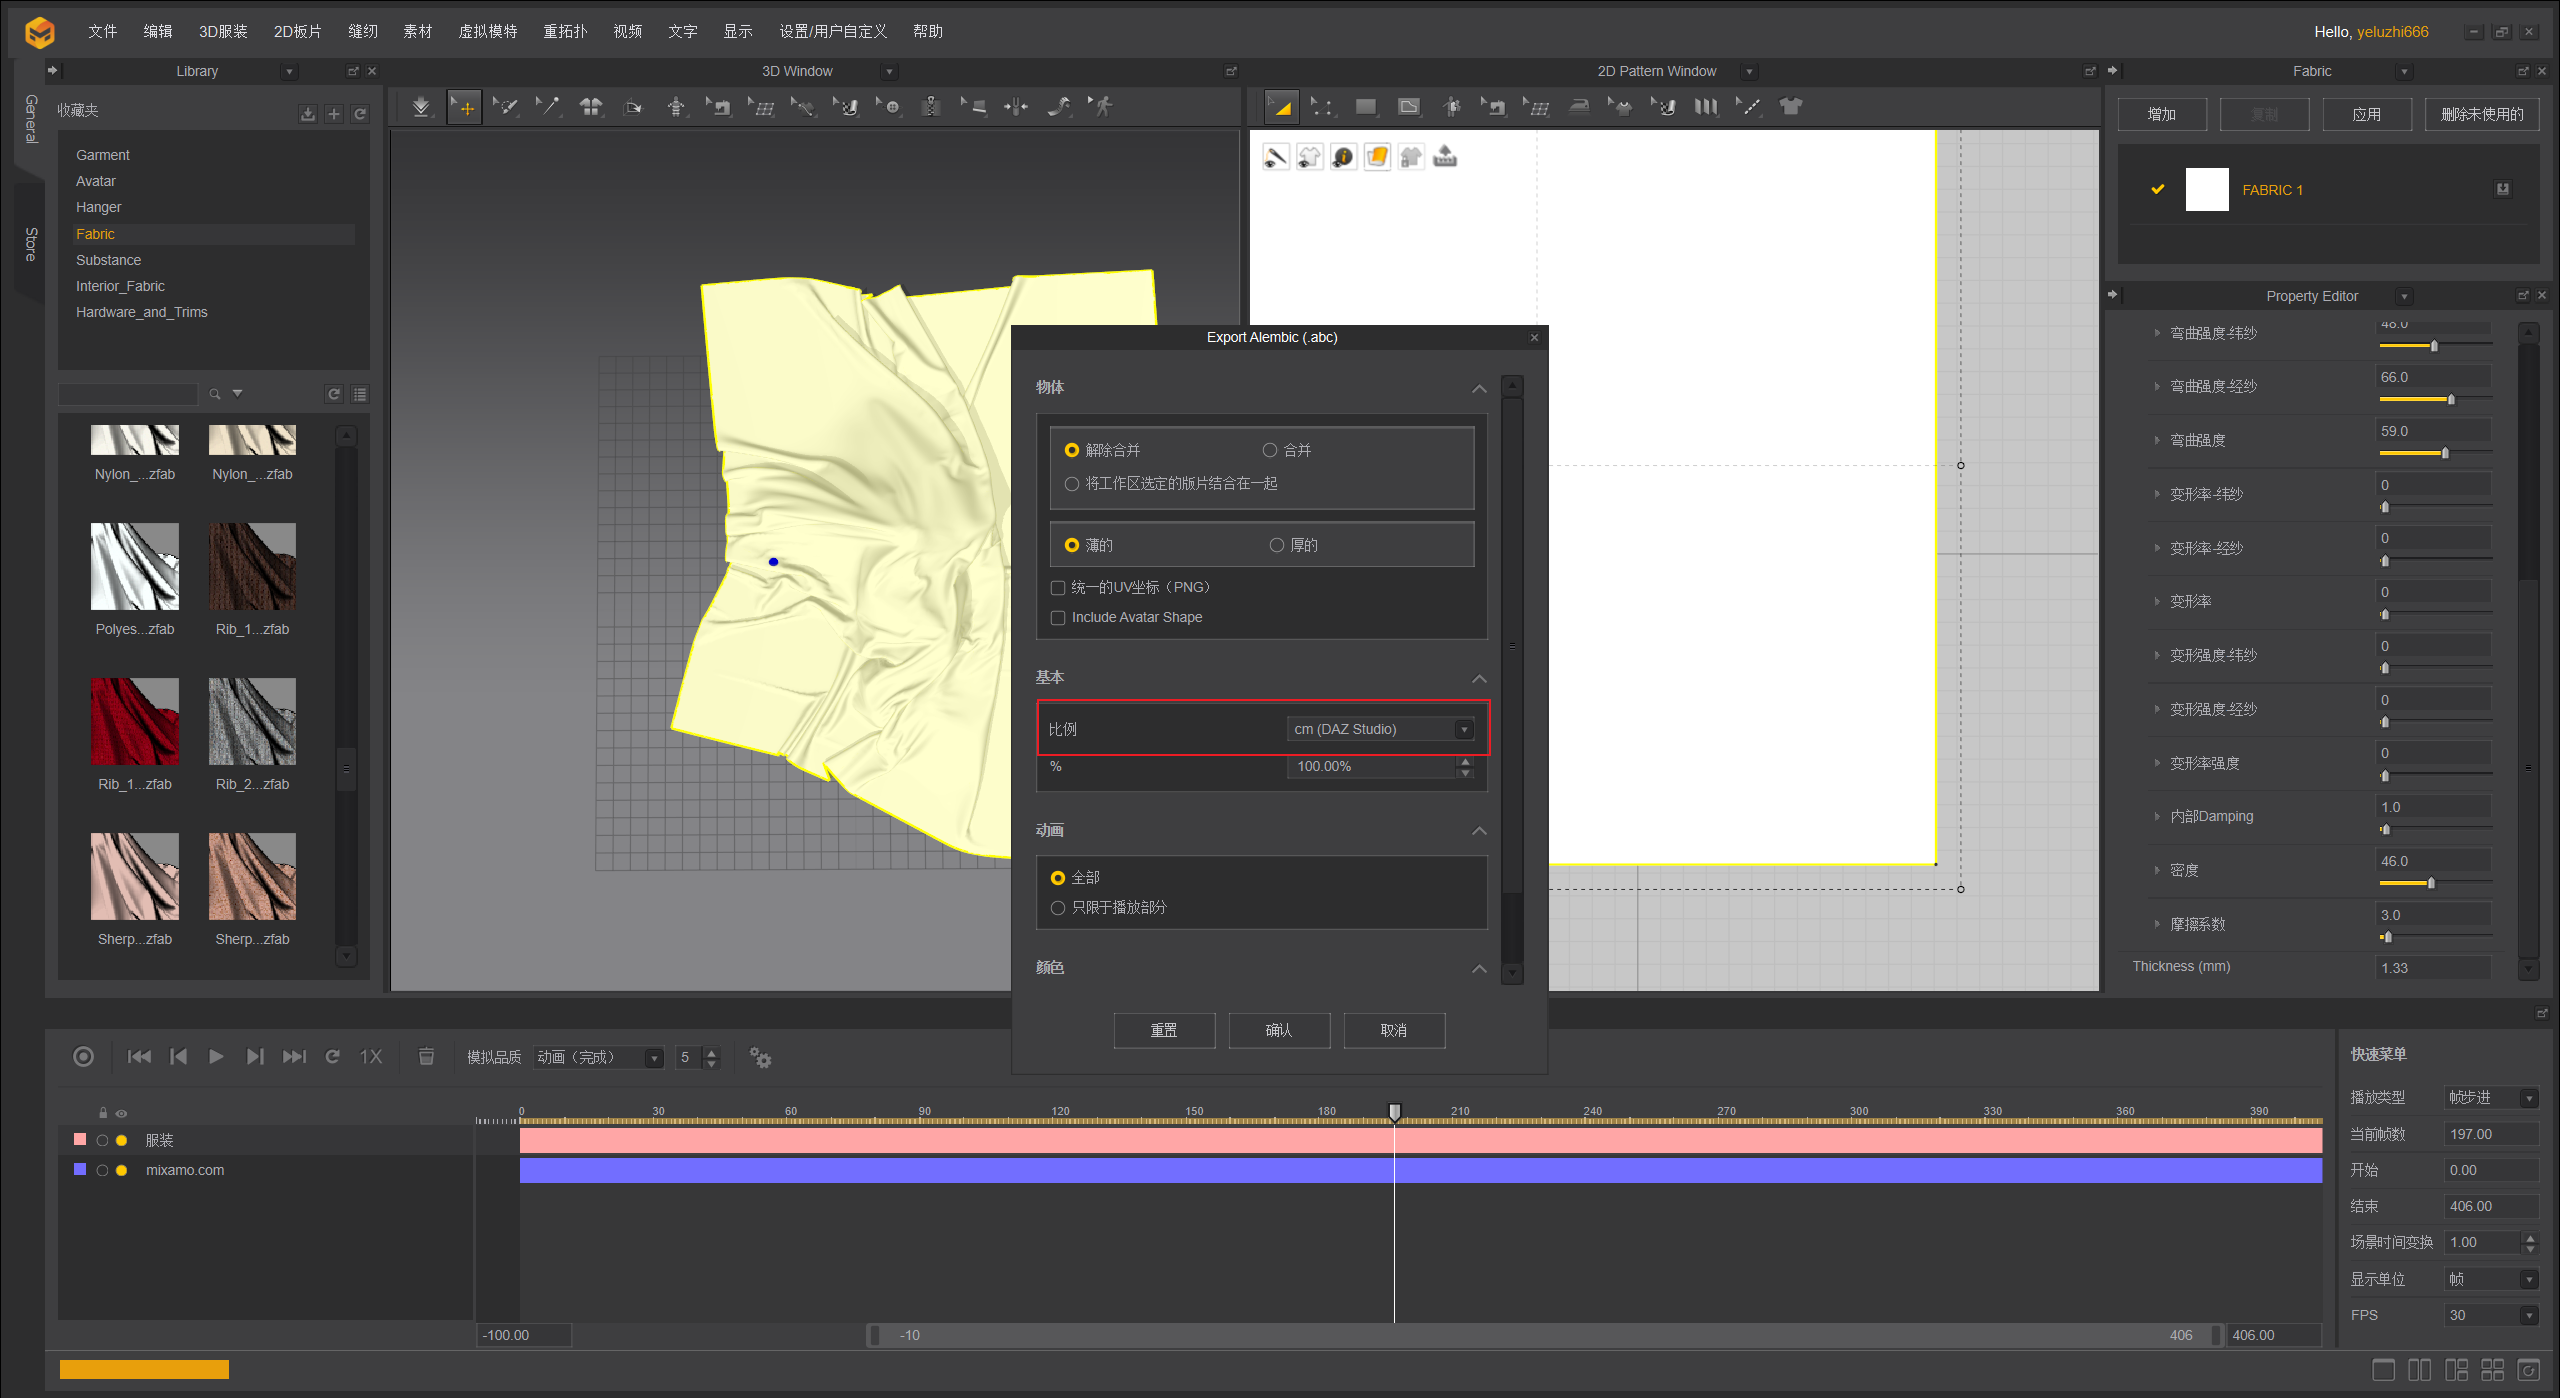The image size is (2560, 1398).
Task: Click the steam iron tool icon
Action: point(1579,107)
